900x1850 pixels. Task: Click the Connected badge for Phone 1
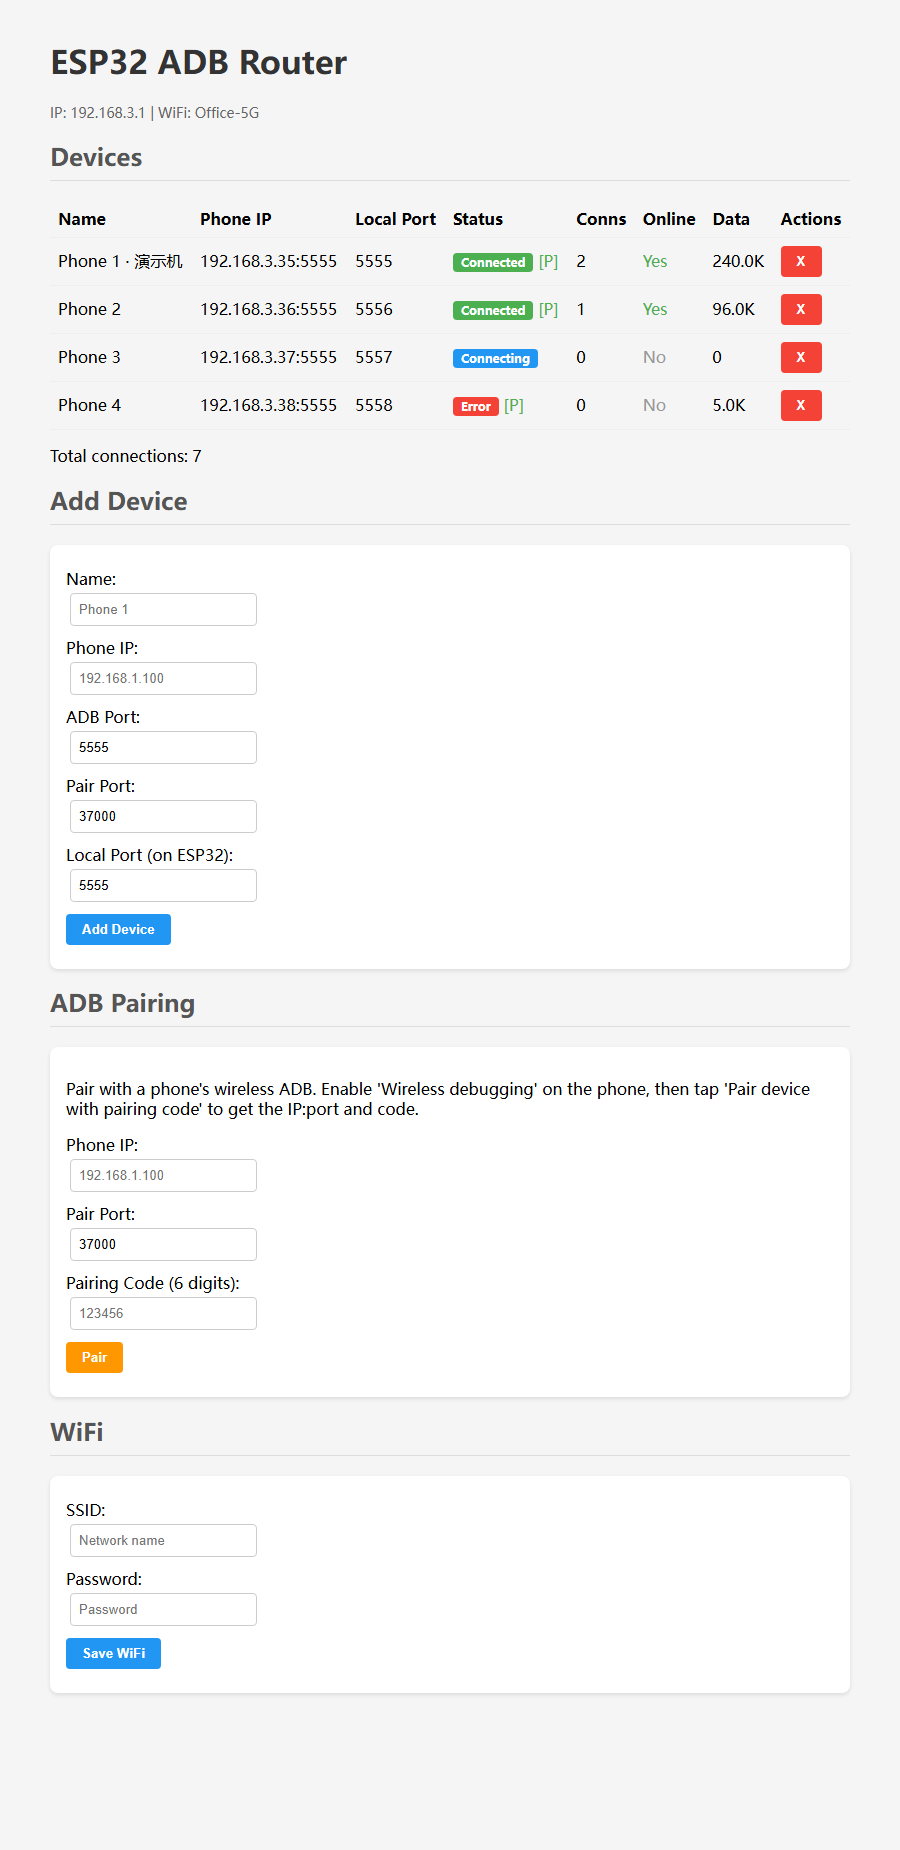[493, 262]
